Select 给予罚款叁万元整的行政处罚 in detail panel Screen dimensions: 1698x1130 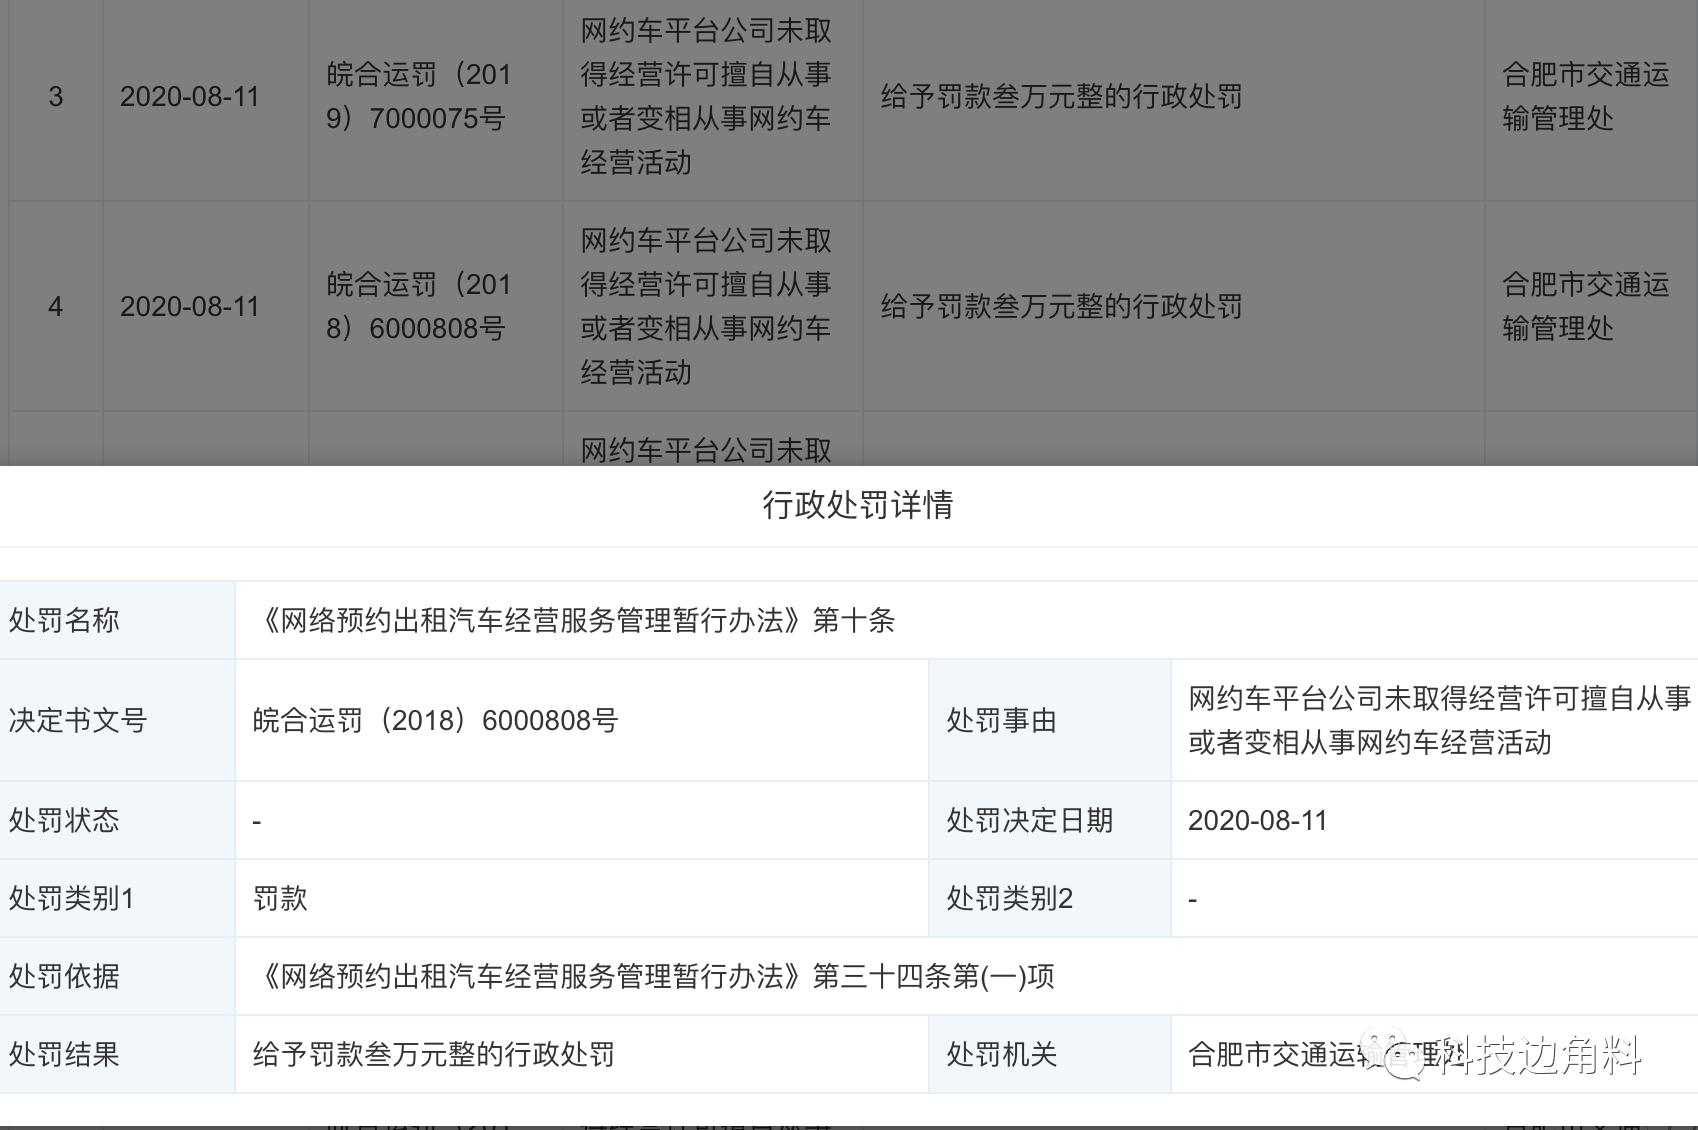434,1055
